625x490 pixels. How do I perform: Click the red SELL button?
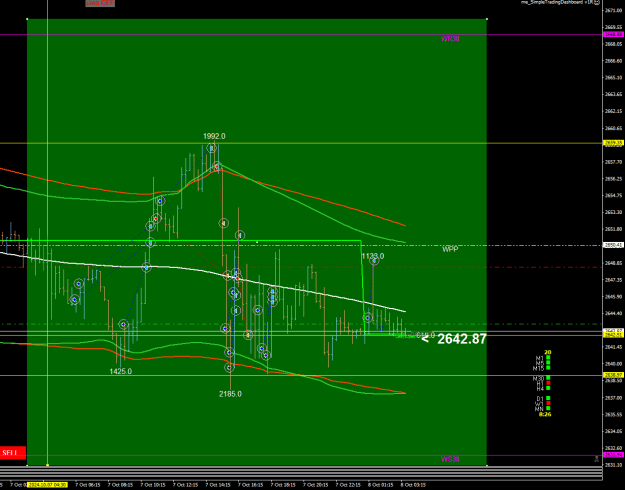click(13, 453)
